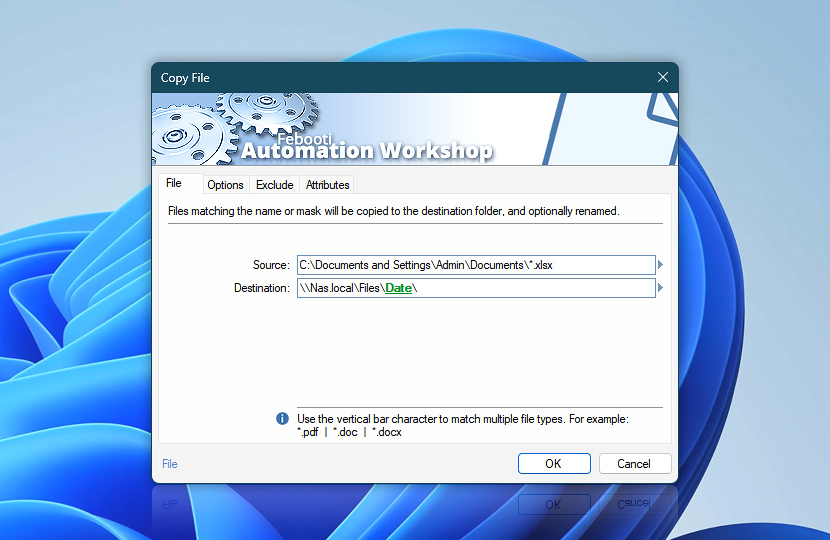Switch to the File tab

(180, 183)
